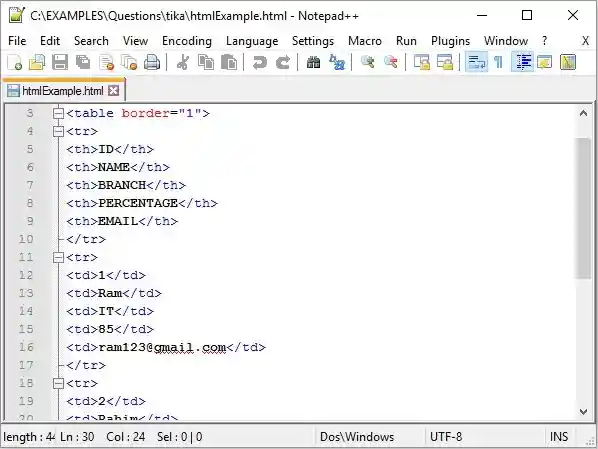The width and height of the screenshot is (598, 449).
Task: Click the Cut scissors icon
Action: 183,62
